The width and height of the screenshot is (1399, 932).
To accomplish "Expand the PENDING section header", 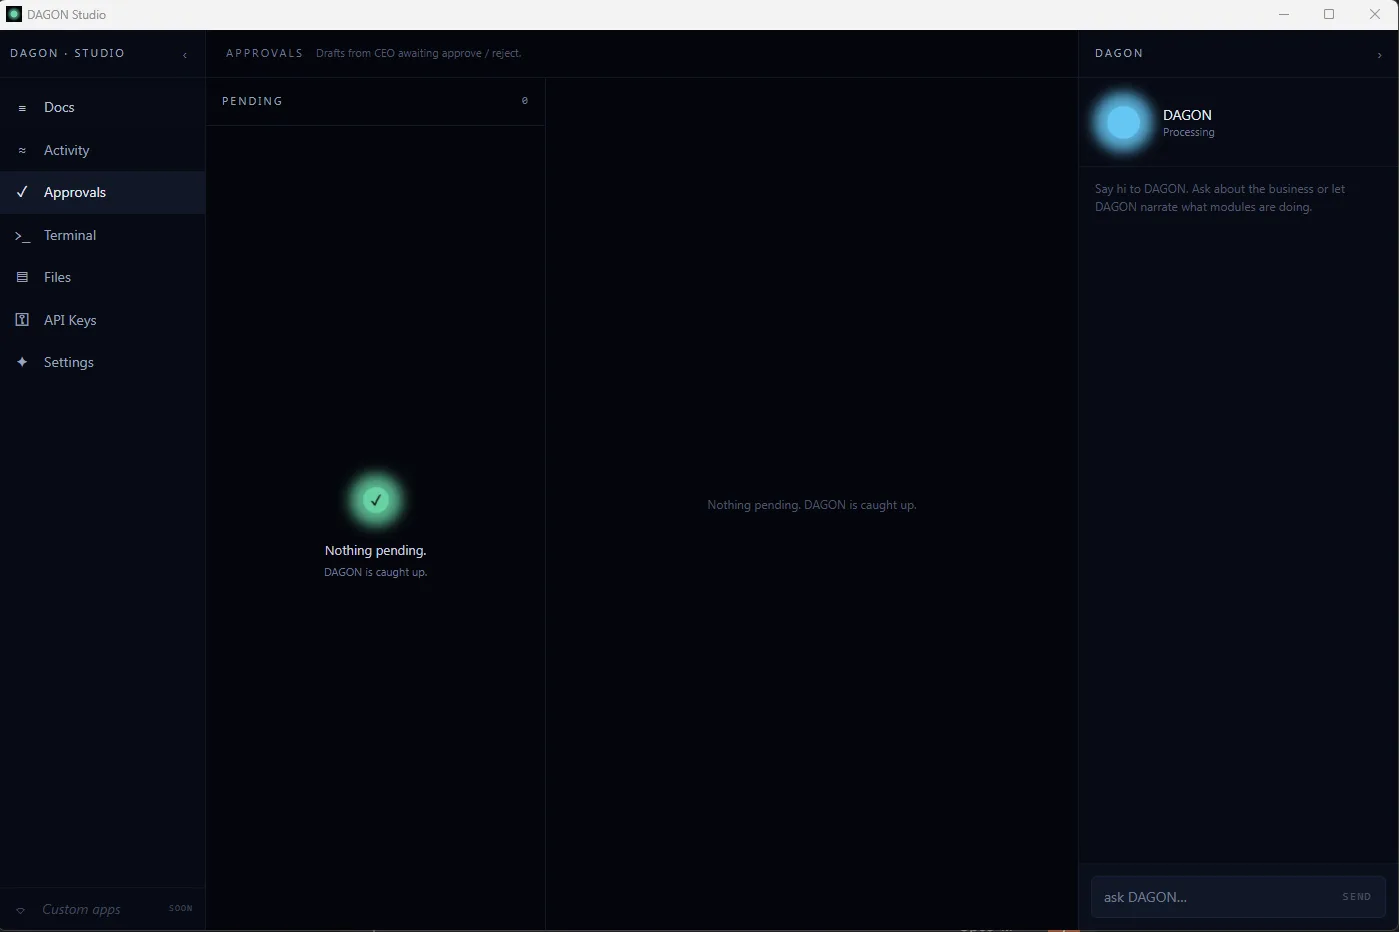I will pyautogui.click(x=252, y=101).
